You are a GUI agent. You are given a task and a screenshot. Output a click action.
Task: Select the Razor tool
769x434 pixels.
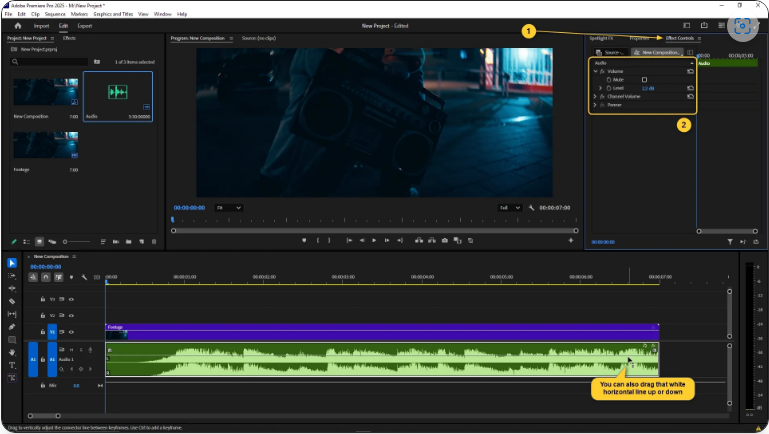[12, 302]
